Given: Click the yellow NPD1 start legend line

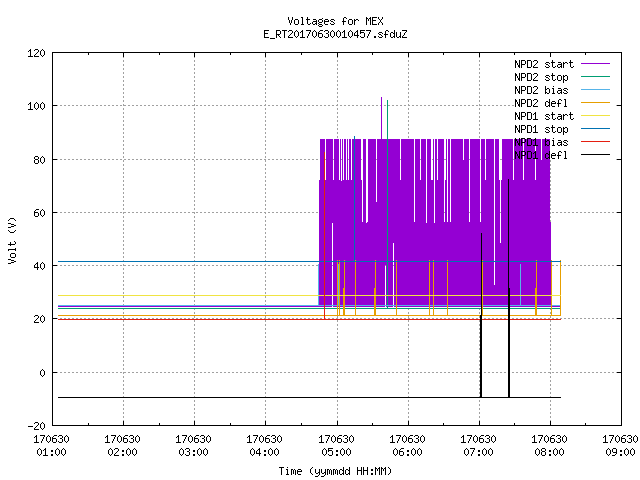Looking at the screenshot, I should [595, 116].
